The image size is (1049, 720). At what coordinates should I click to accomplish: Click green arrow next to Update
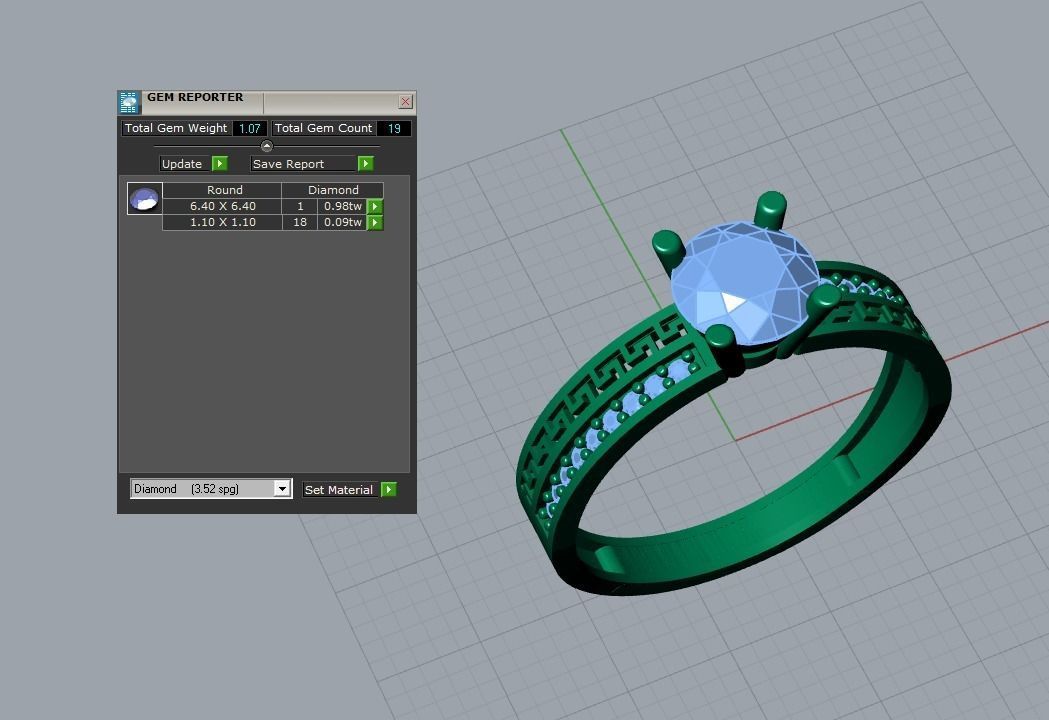220,163
